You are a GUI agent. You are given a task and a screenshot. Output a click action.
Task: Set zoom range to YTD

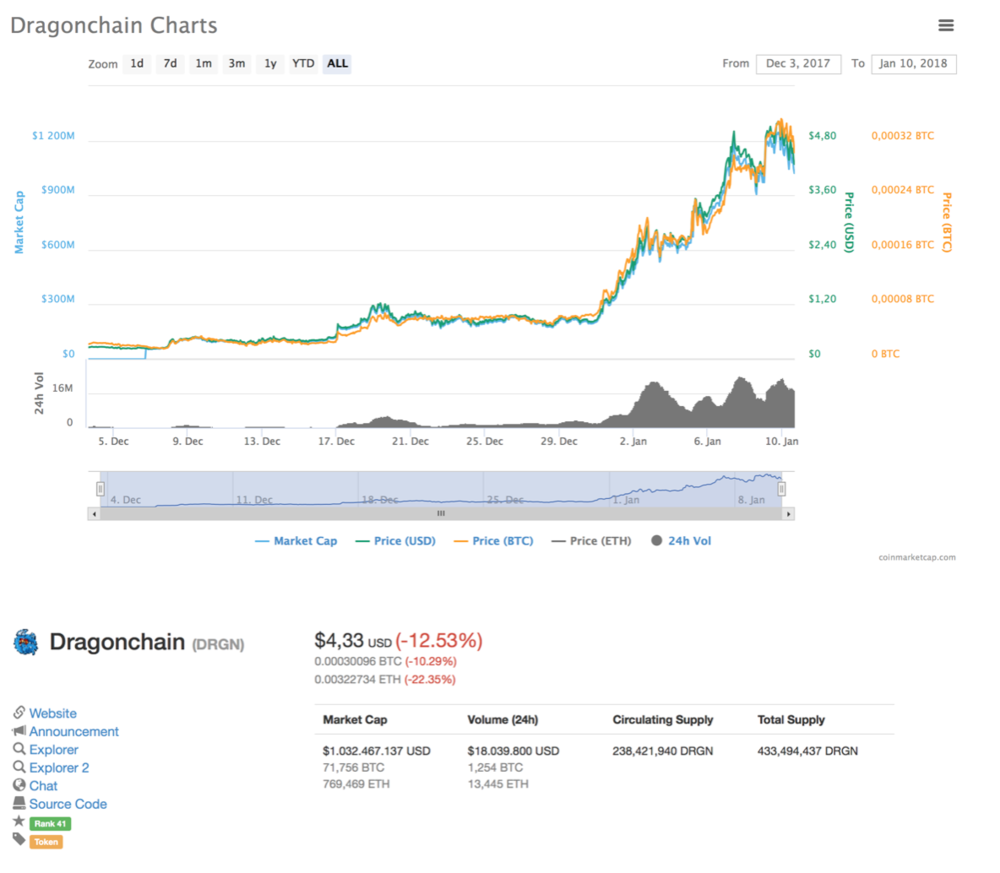tap(303, 64)
